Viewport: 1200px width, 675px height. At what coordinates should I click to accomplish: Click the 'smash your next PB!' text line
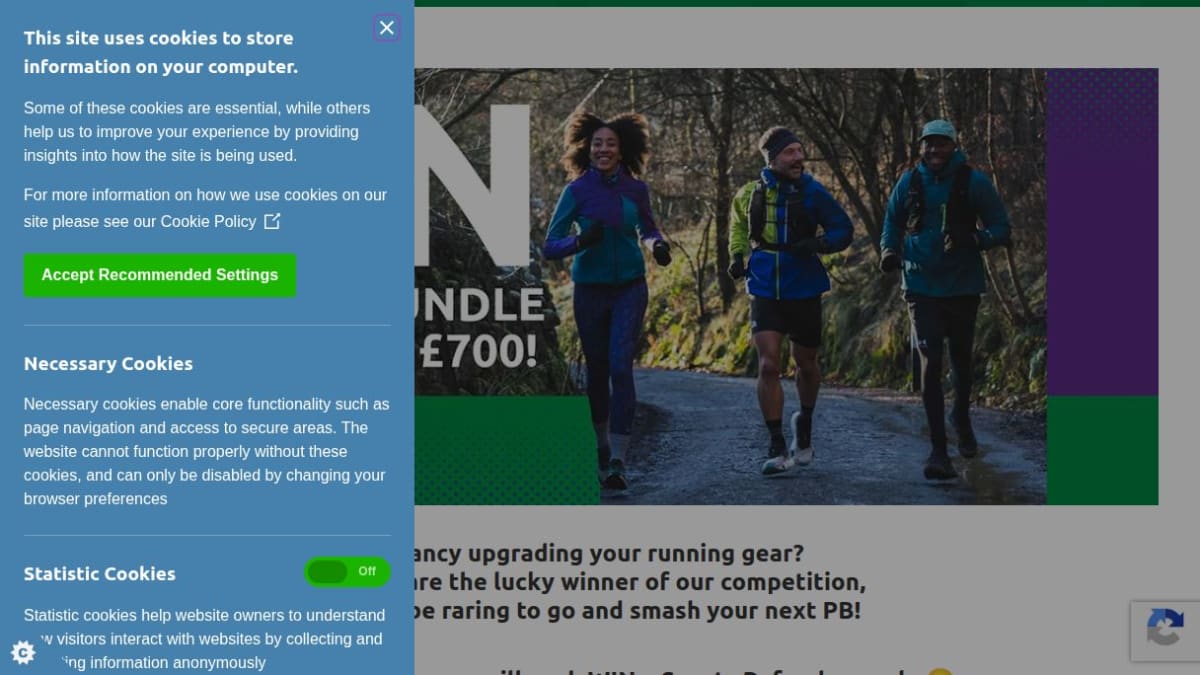(636, 610)
